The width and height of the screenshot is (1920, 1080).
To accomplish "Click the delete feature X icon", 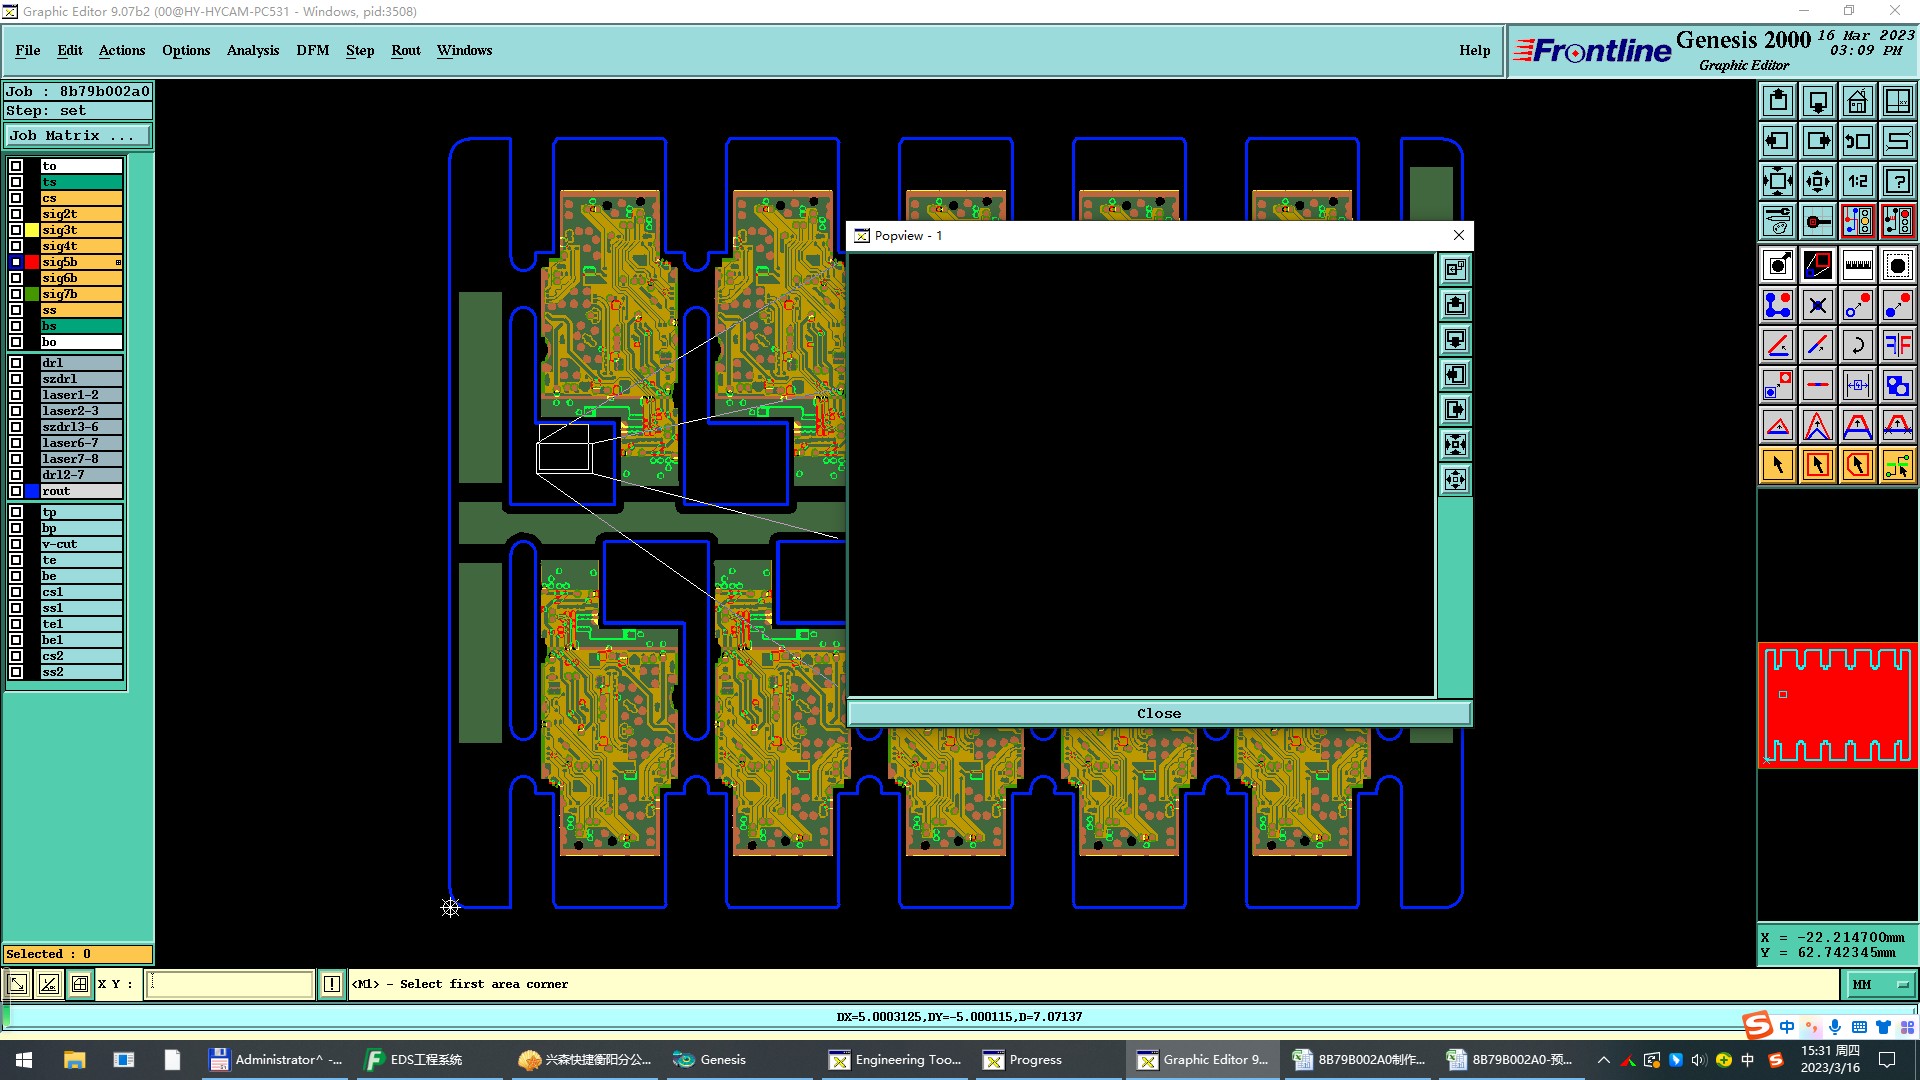I will pos(1817,305).
